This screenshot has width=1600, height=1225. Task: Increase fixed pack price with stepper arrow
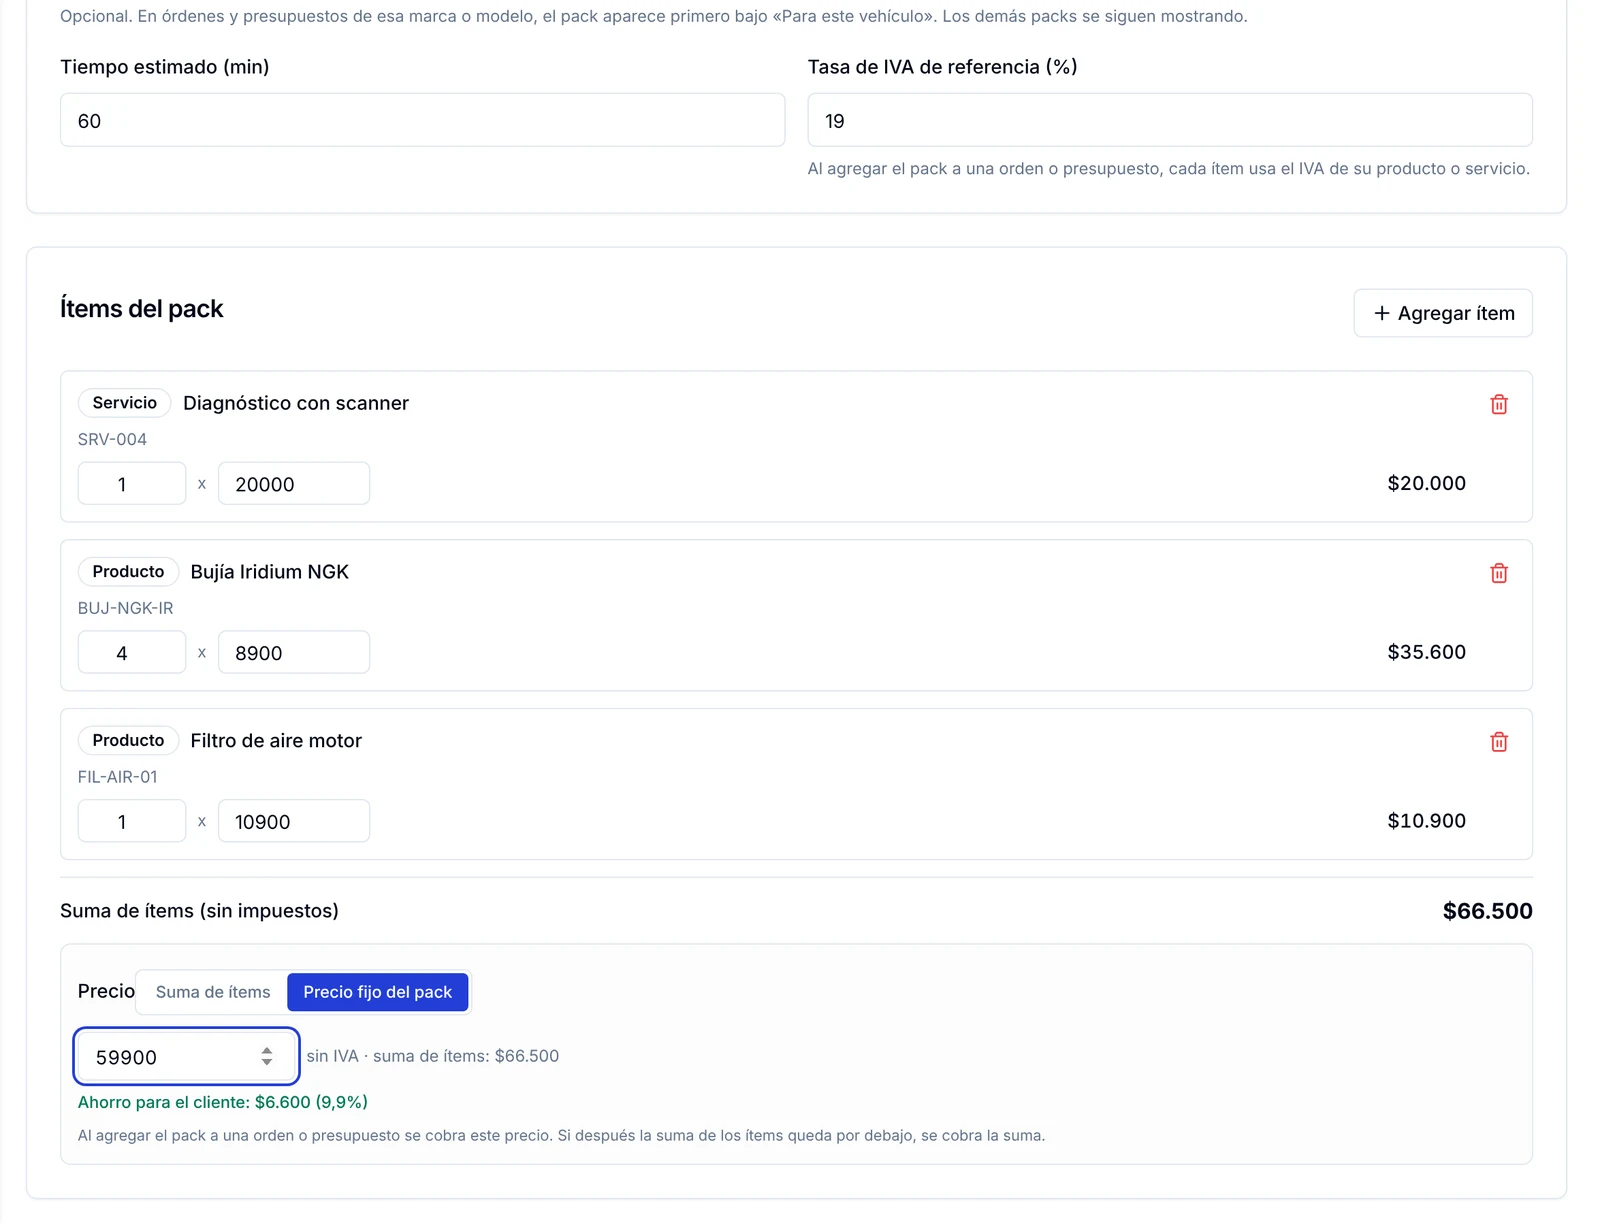(x=267, y=1050)
